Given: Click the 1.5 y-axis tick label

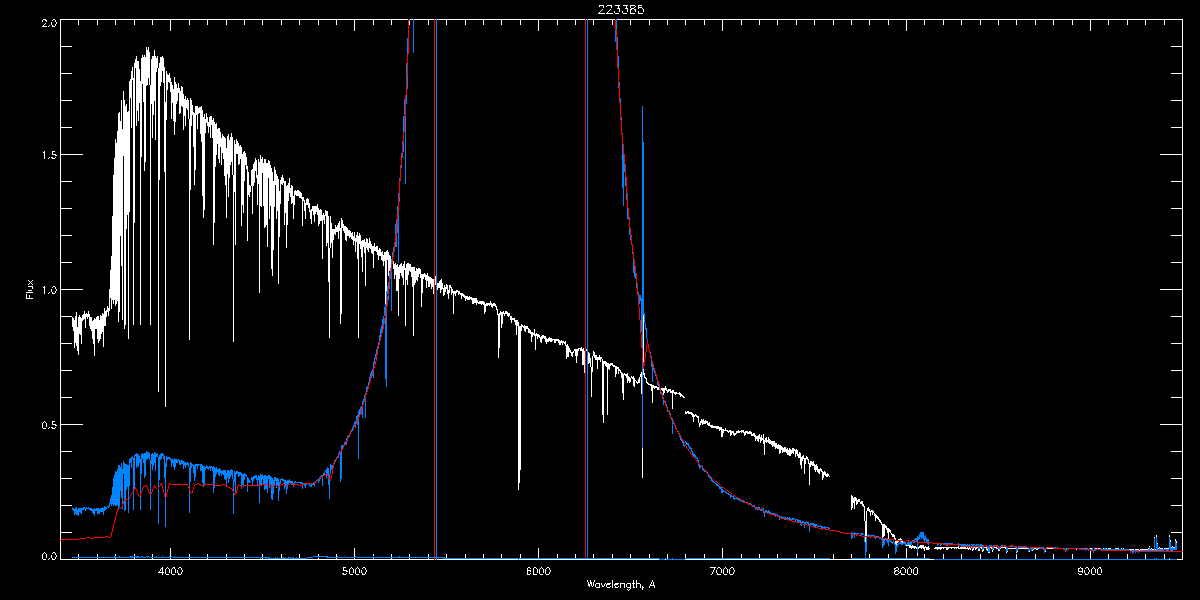Looking at the screenshot, I should point(47,155).
